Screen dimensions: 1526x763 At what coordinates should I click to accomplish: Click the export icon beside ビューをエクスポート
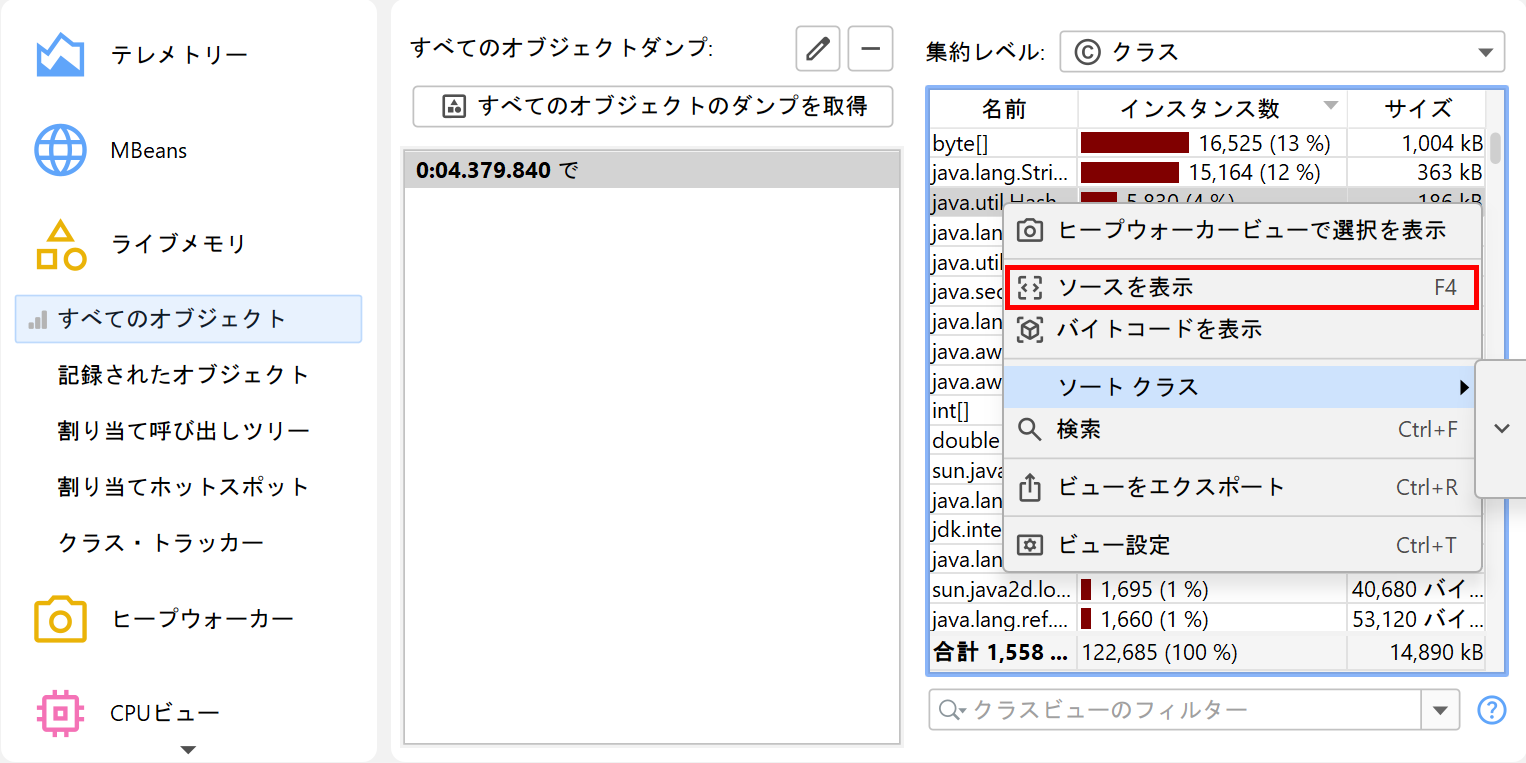coord(1030,487)
